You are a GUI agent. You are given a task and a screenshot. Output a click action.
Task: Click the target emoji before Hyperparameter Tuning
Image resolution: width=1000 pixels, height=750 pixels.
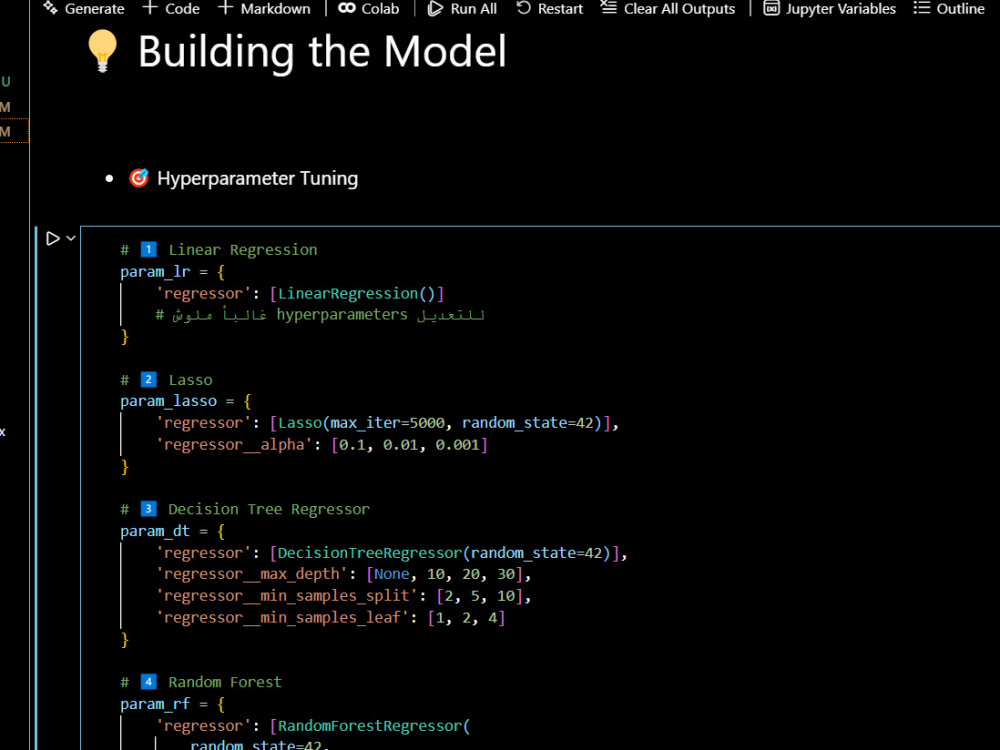tap(139, 178)
